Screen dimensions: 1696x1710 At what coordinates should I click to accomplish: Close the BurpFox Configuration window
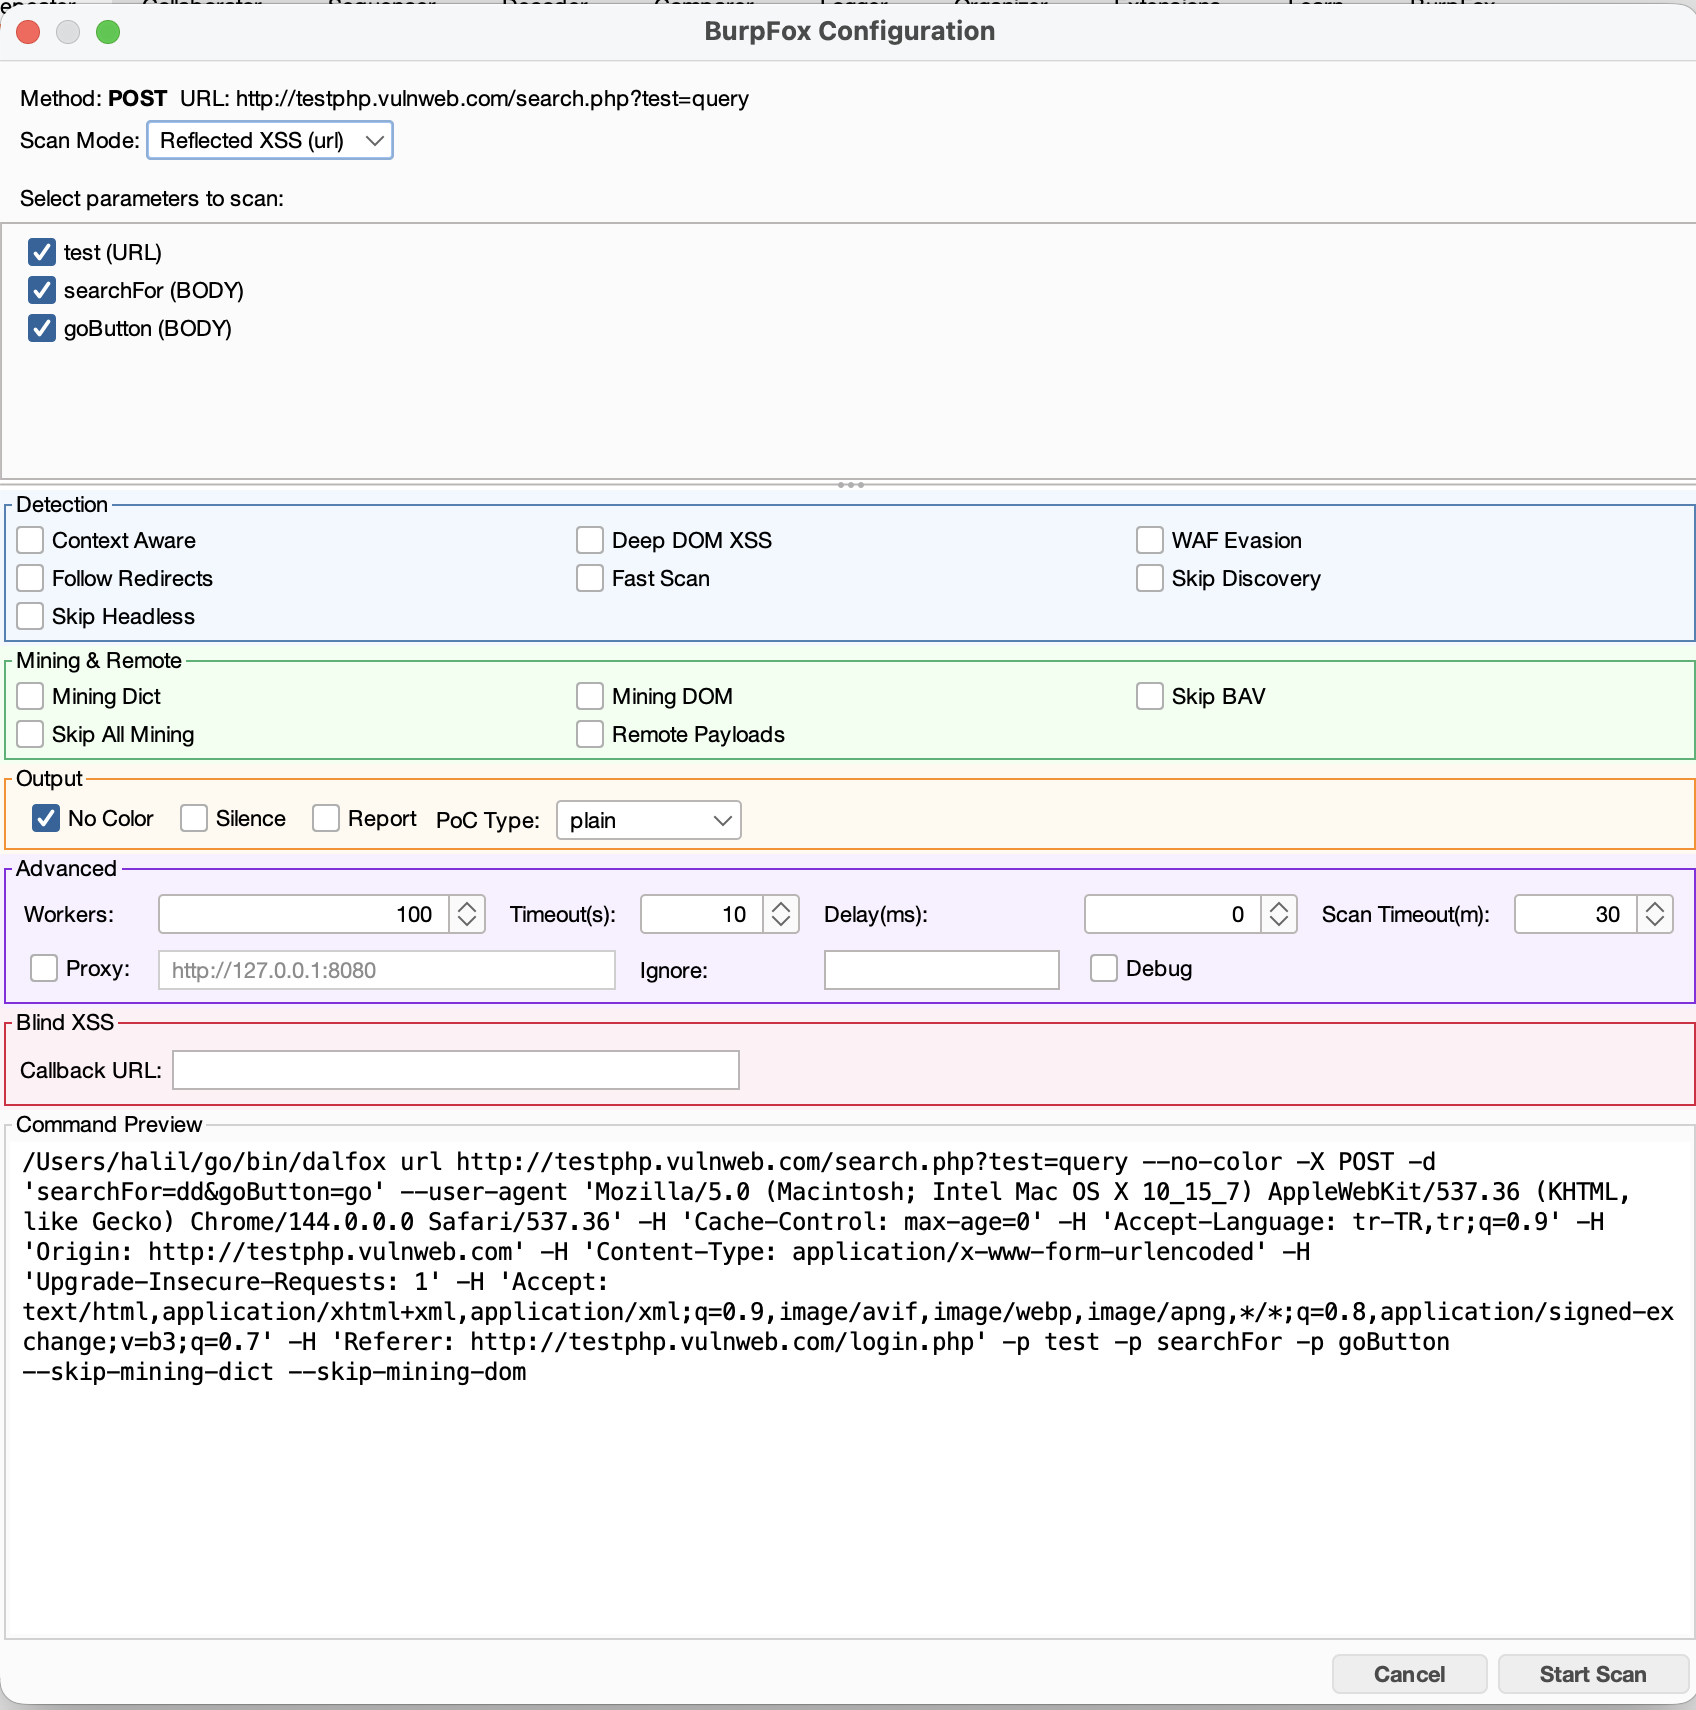point(28,32)
